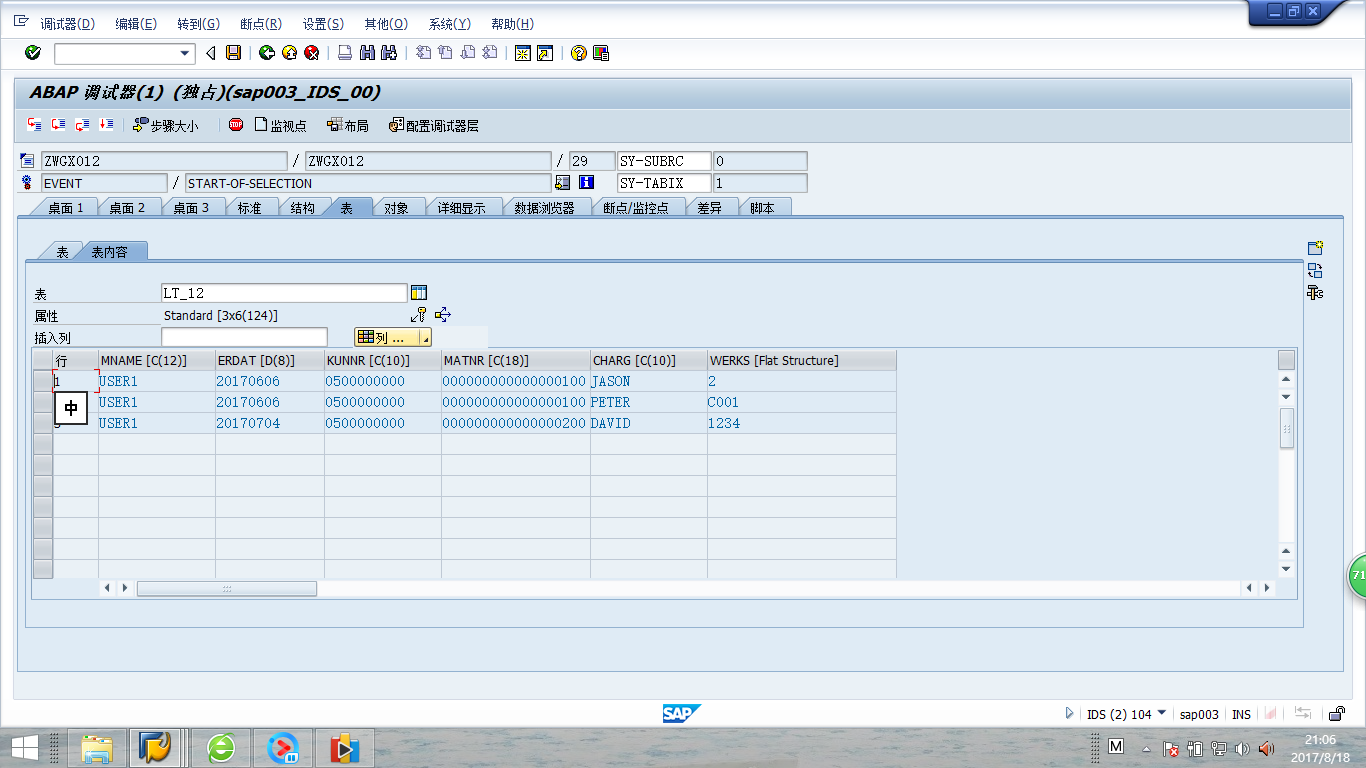This screenshot has width=1366, height=768.
Task: Click the Continue debugger icon
Action: coord(107,125)
